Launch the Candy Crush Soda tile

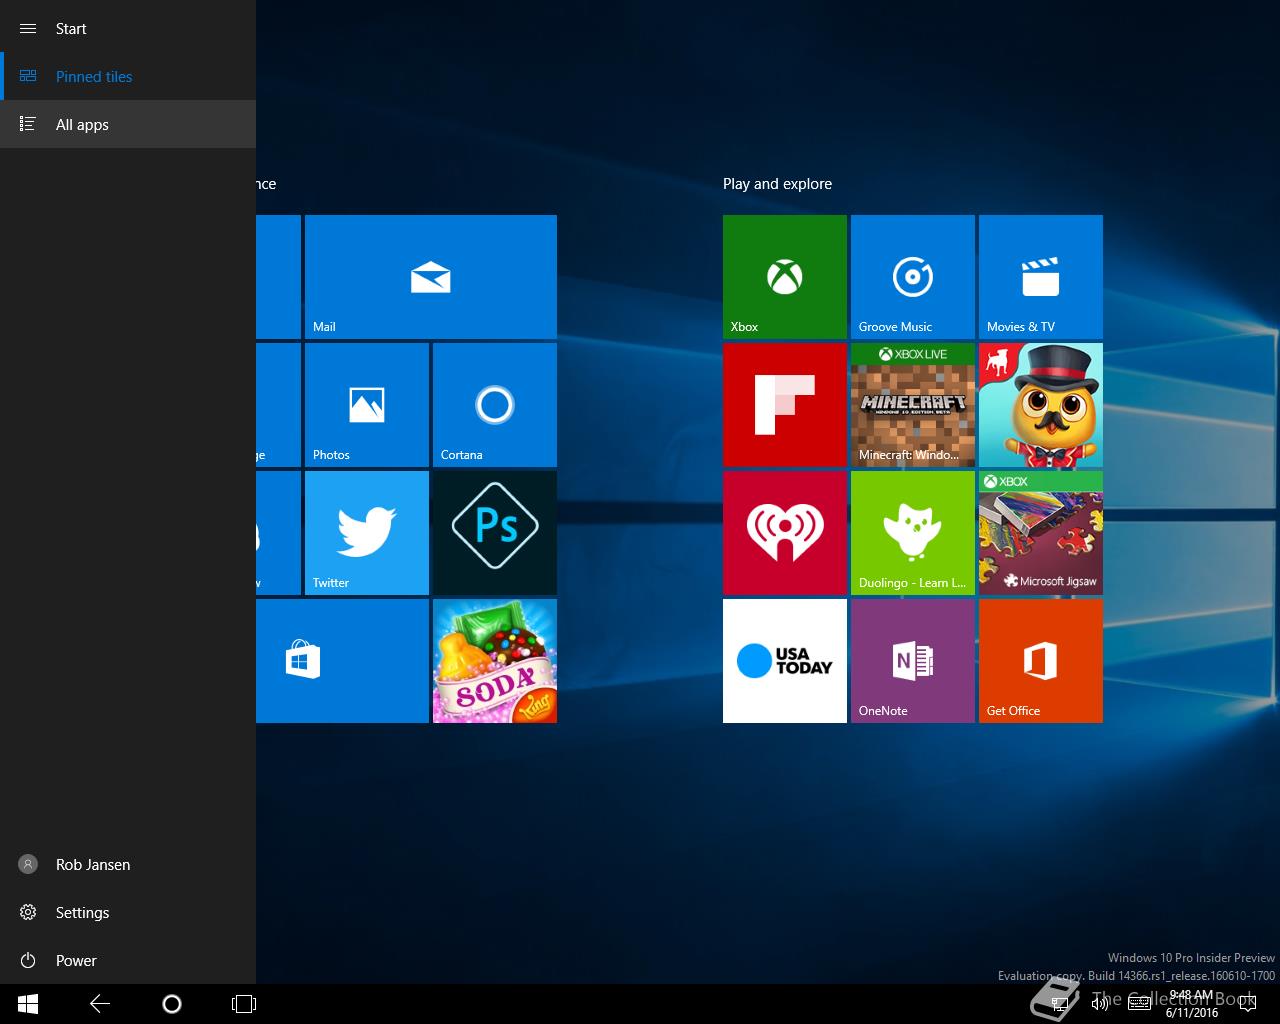tap(495, 661)
